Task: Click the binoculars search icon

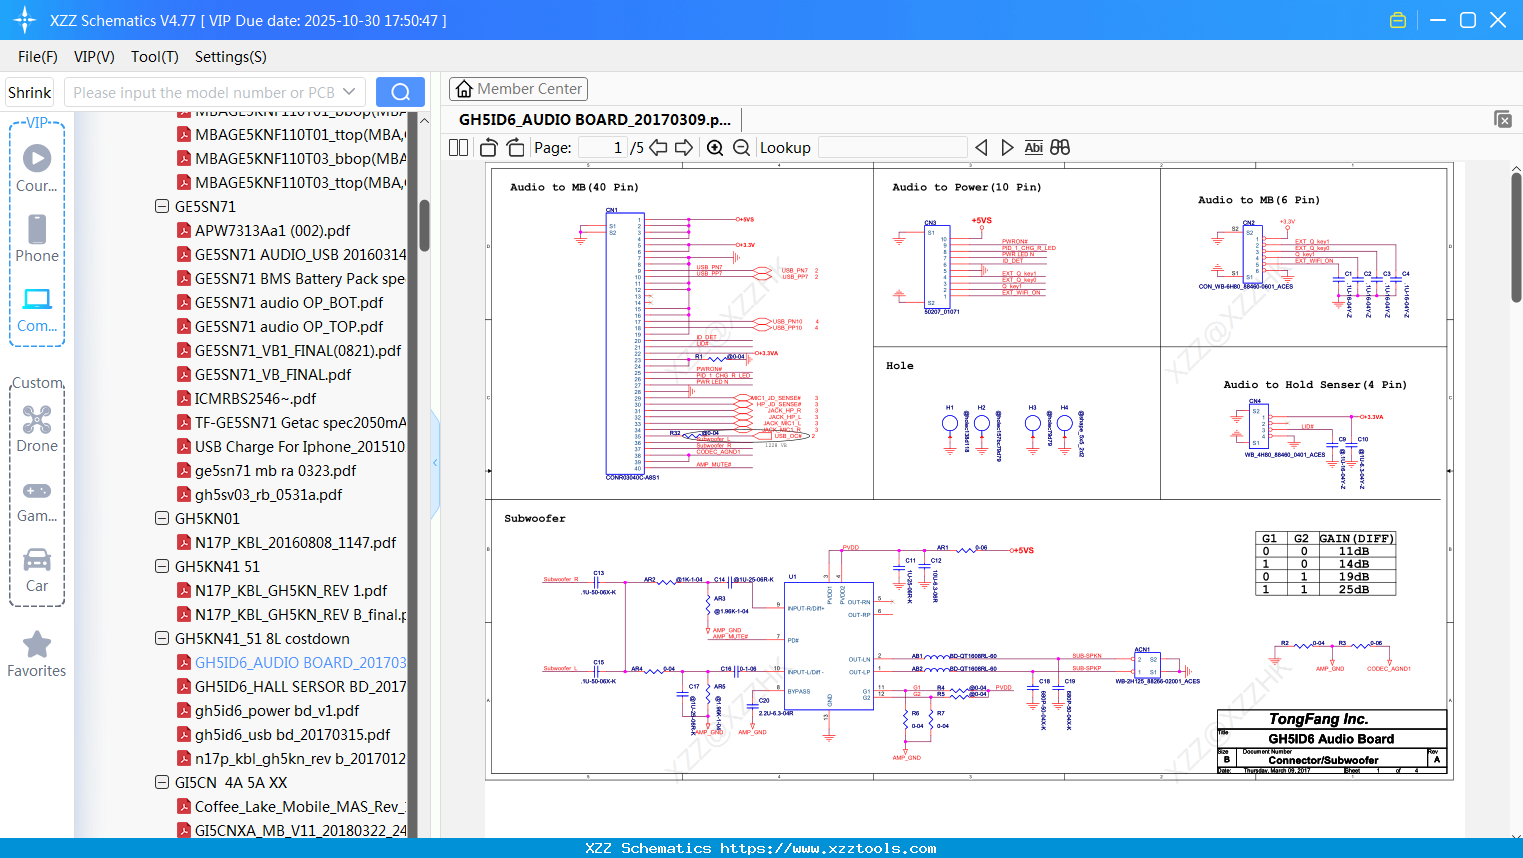Action: point(1060,148)
